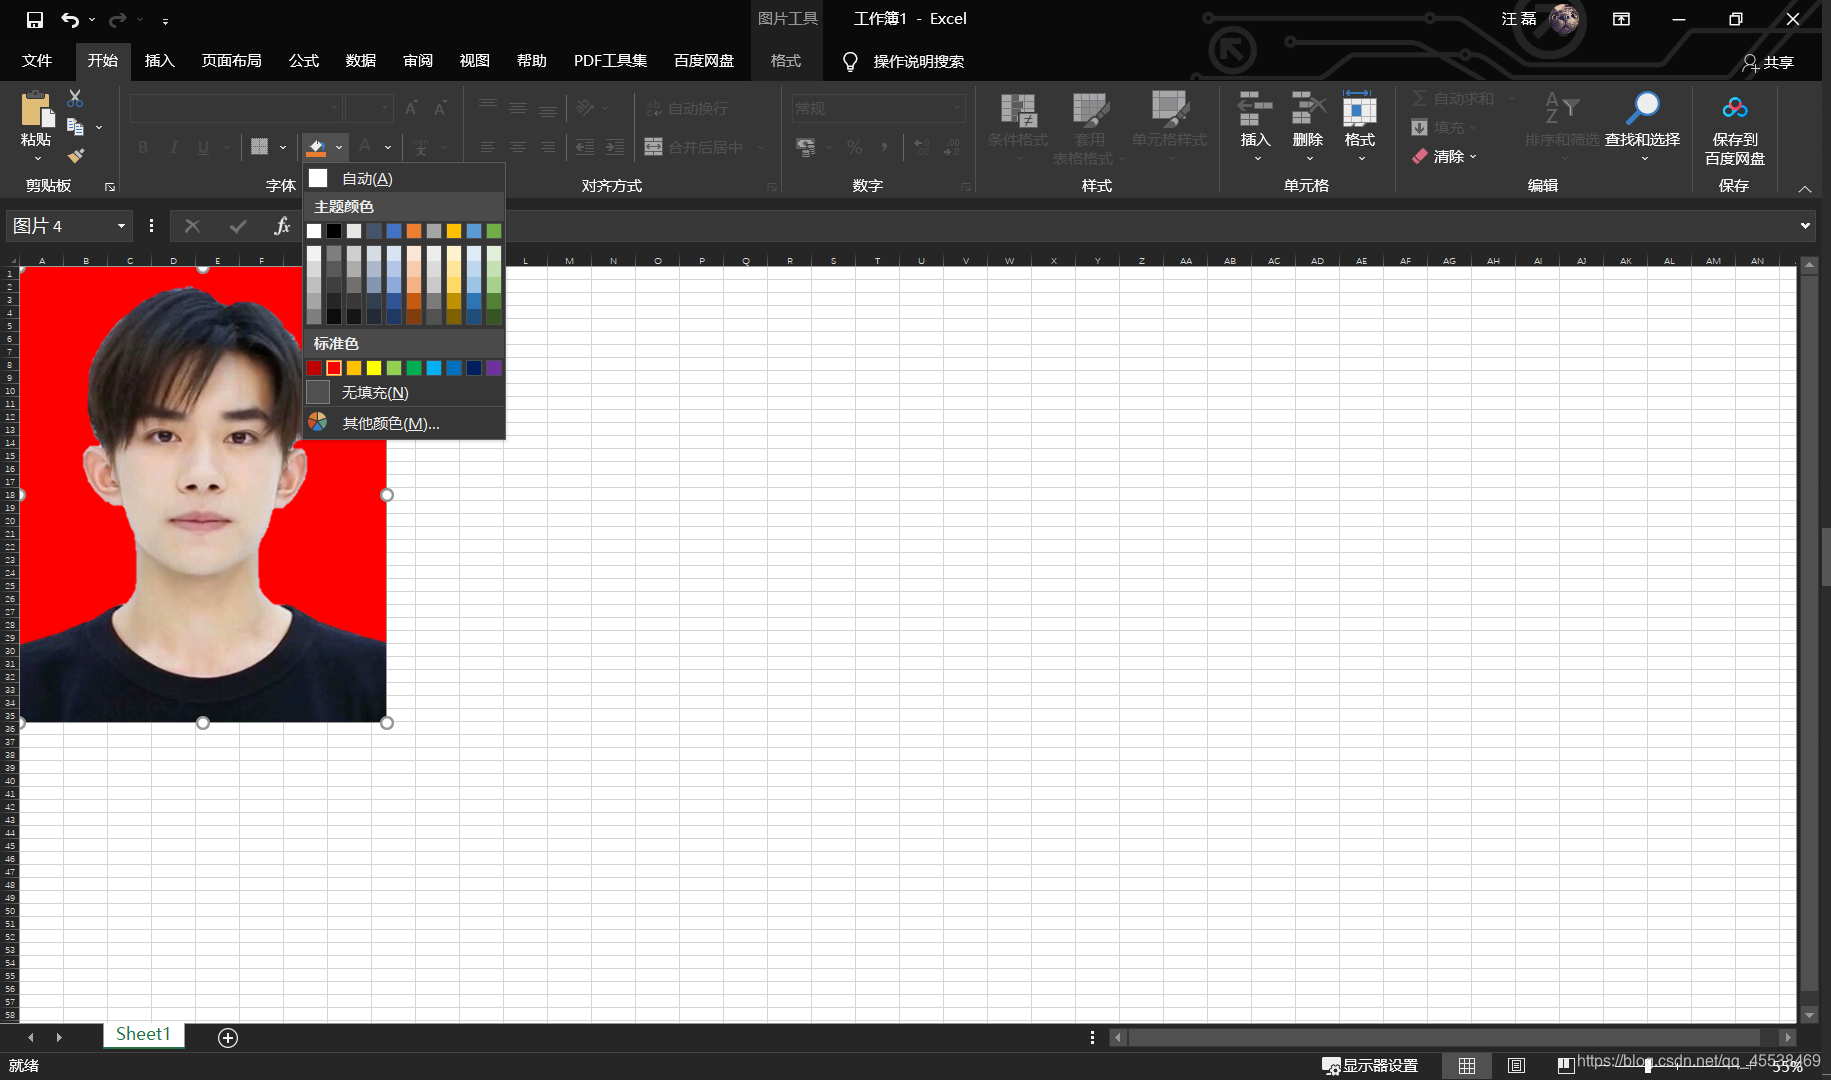Viewport: 1831px width, 1080px height.
Task: Open the File tab
Action: click(x=37, y=61)
